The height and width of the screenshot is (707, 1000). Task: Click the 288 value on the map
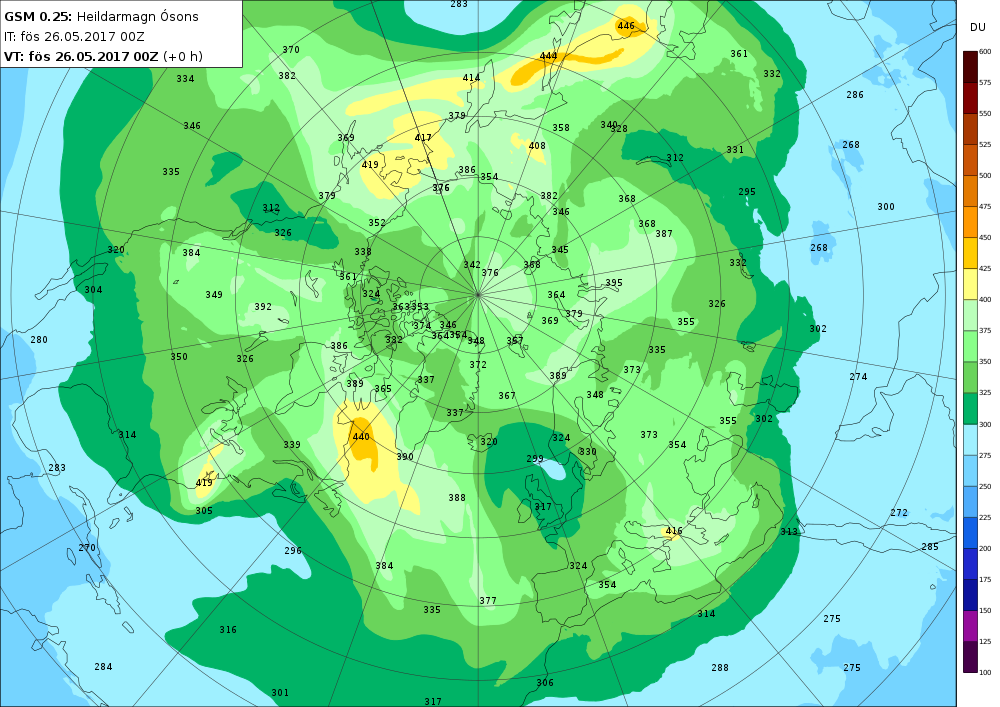720,668
